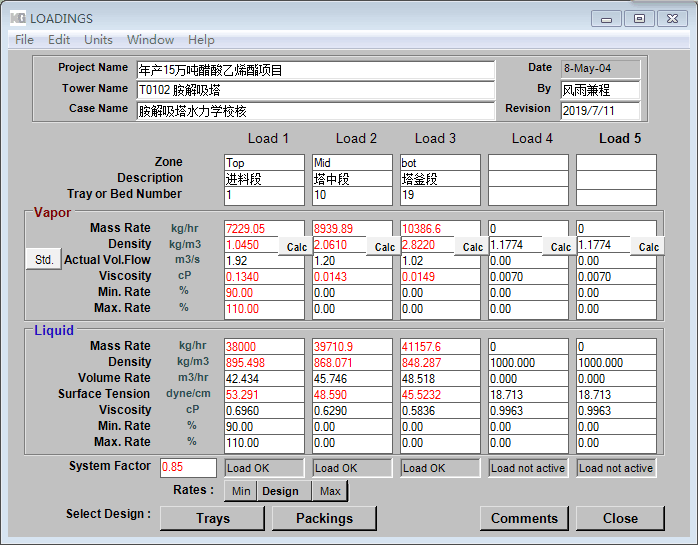Click Load 2 liquid Surface Tension field

click(353, 395)
